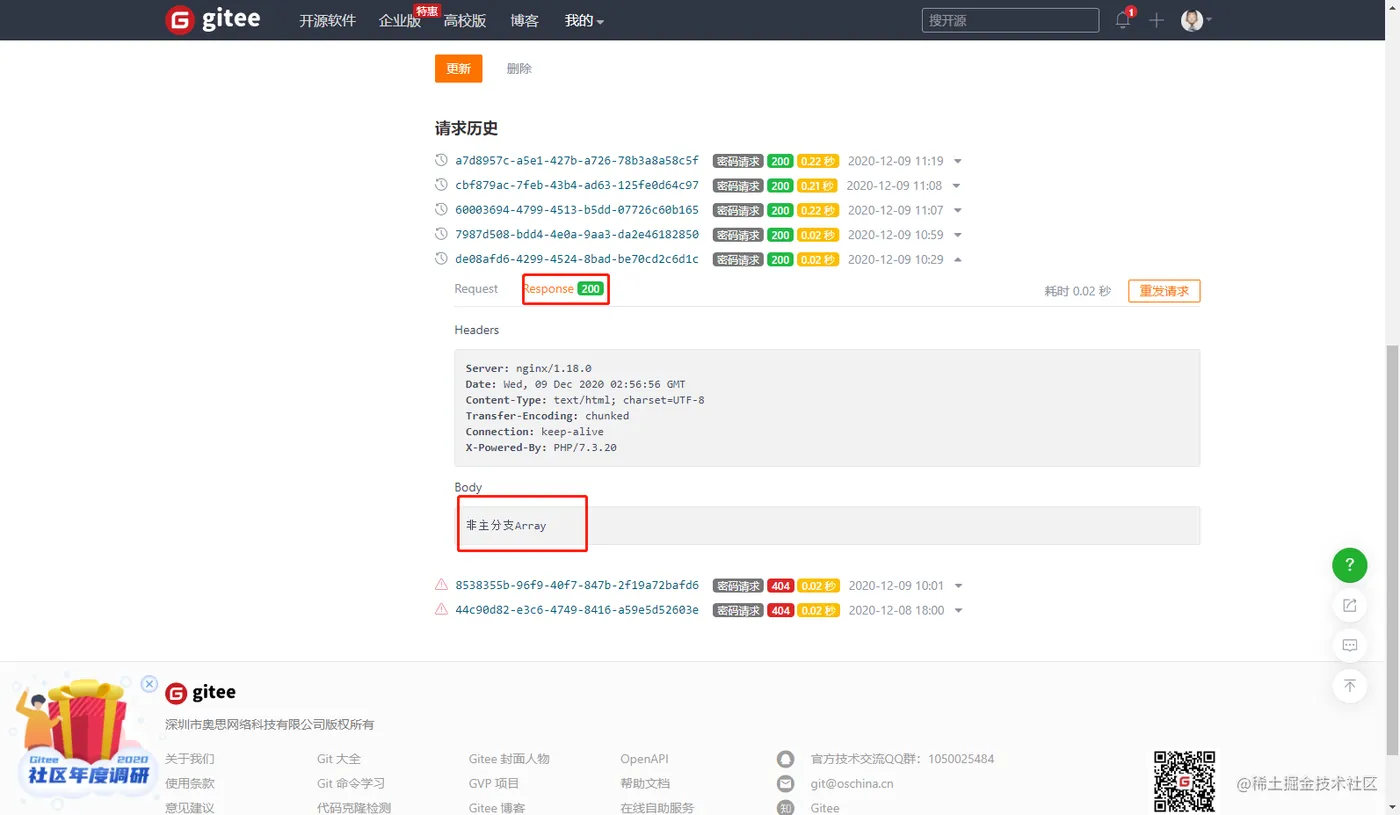
Task: Click the back-to-top arrow icon
Action: point(1349,685)
